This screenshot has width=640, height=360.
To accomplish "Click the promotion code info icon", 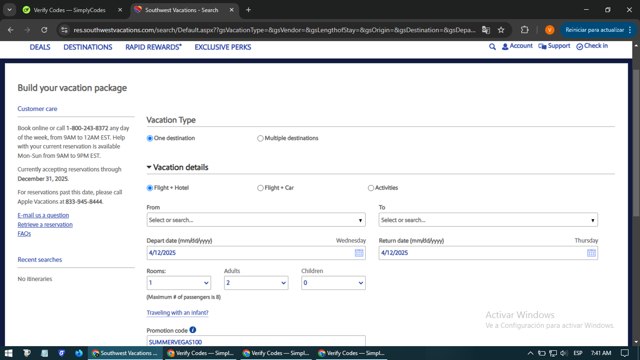I will point(193,330).
